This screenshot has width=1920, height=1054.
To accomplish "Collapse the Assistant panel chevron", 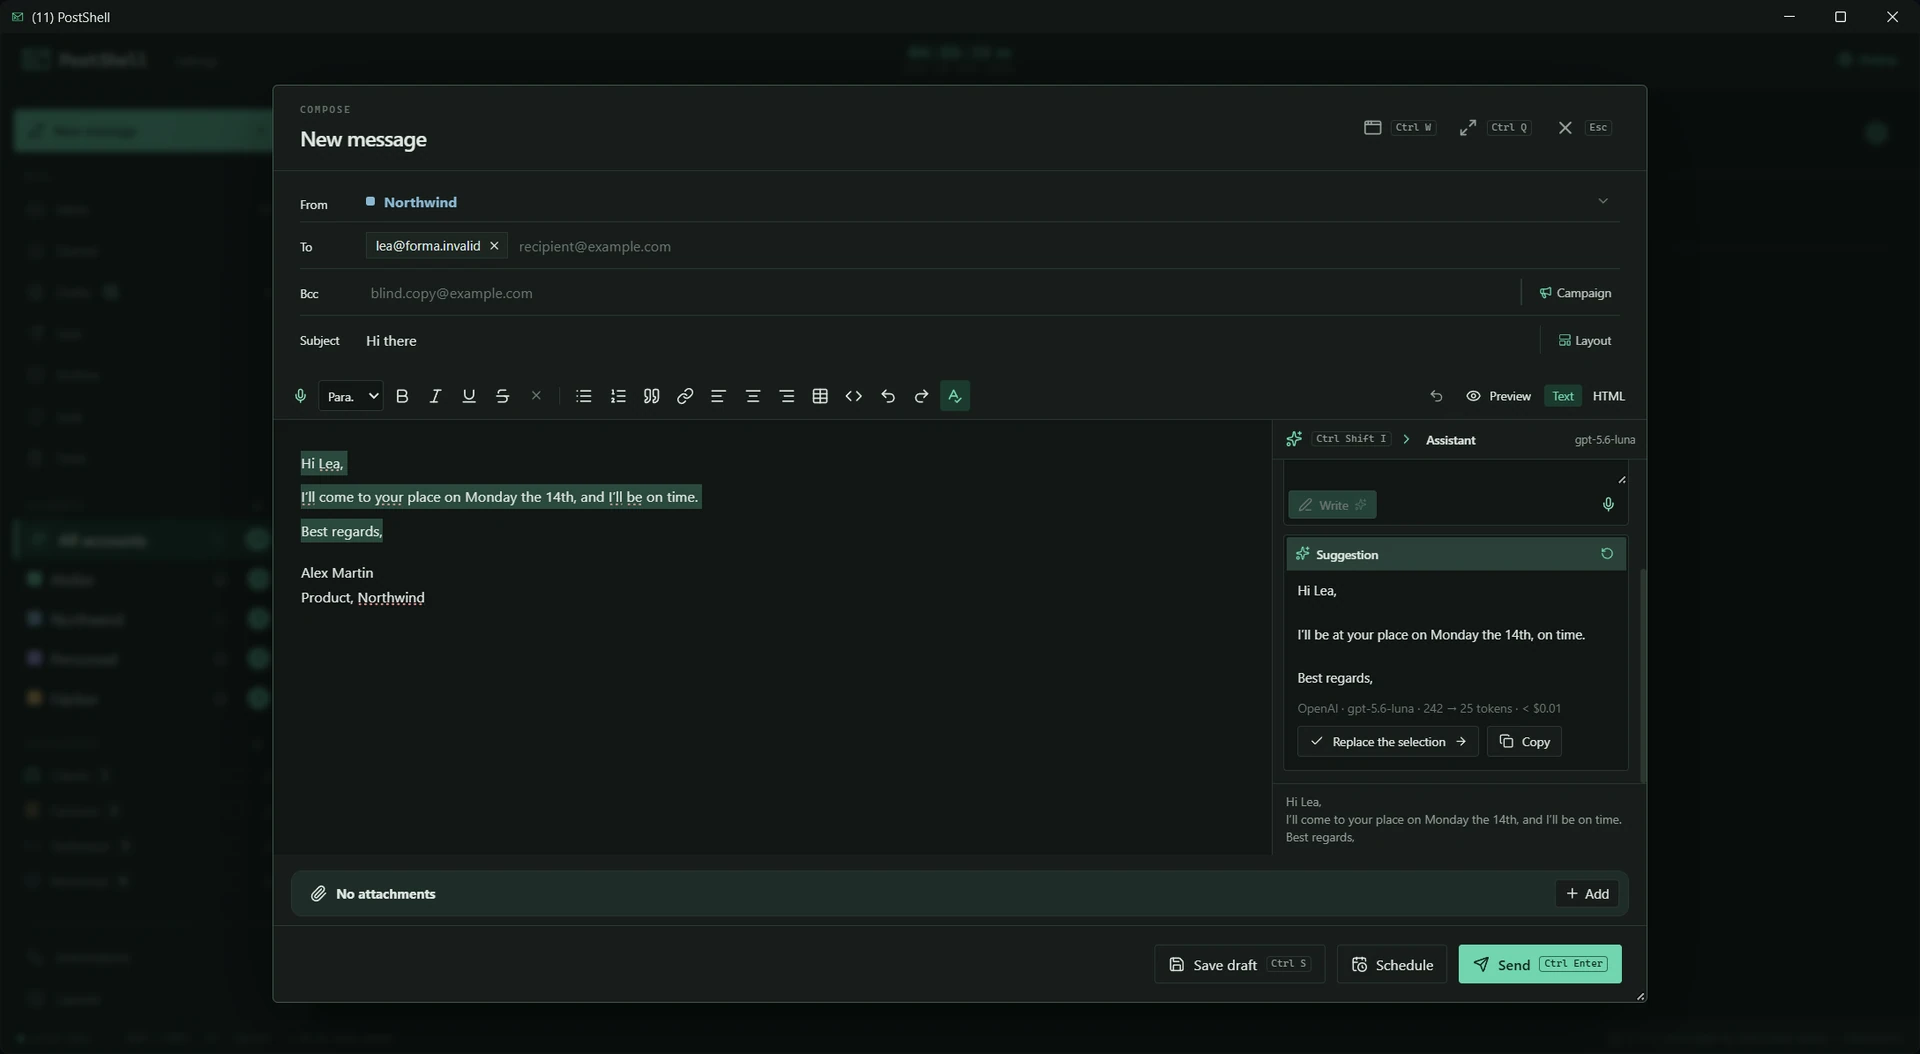I will (1406, 439).
